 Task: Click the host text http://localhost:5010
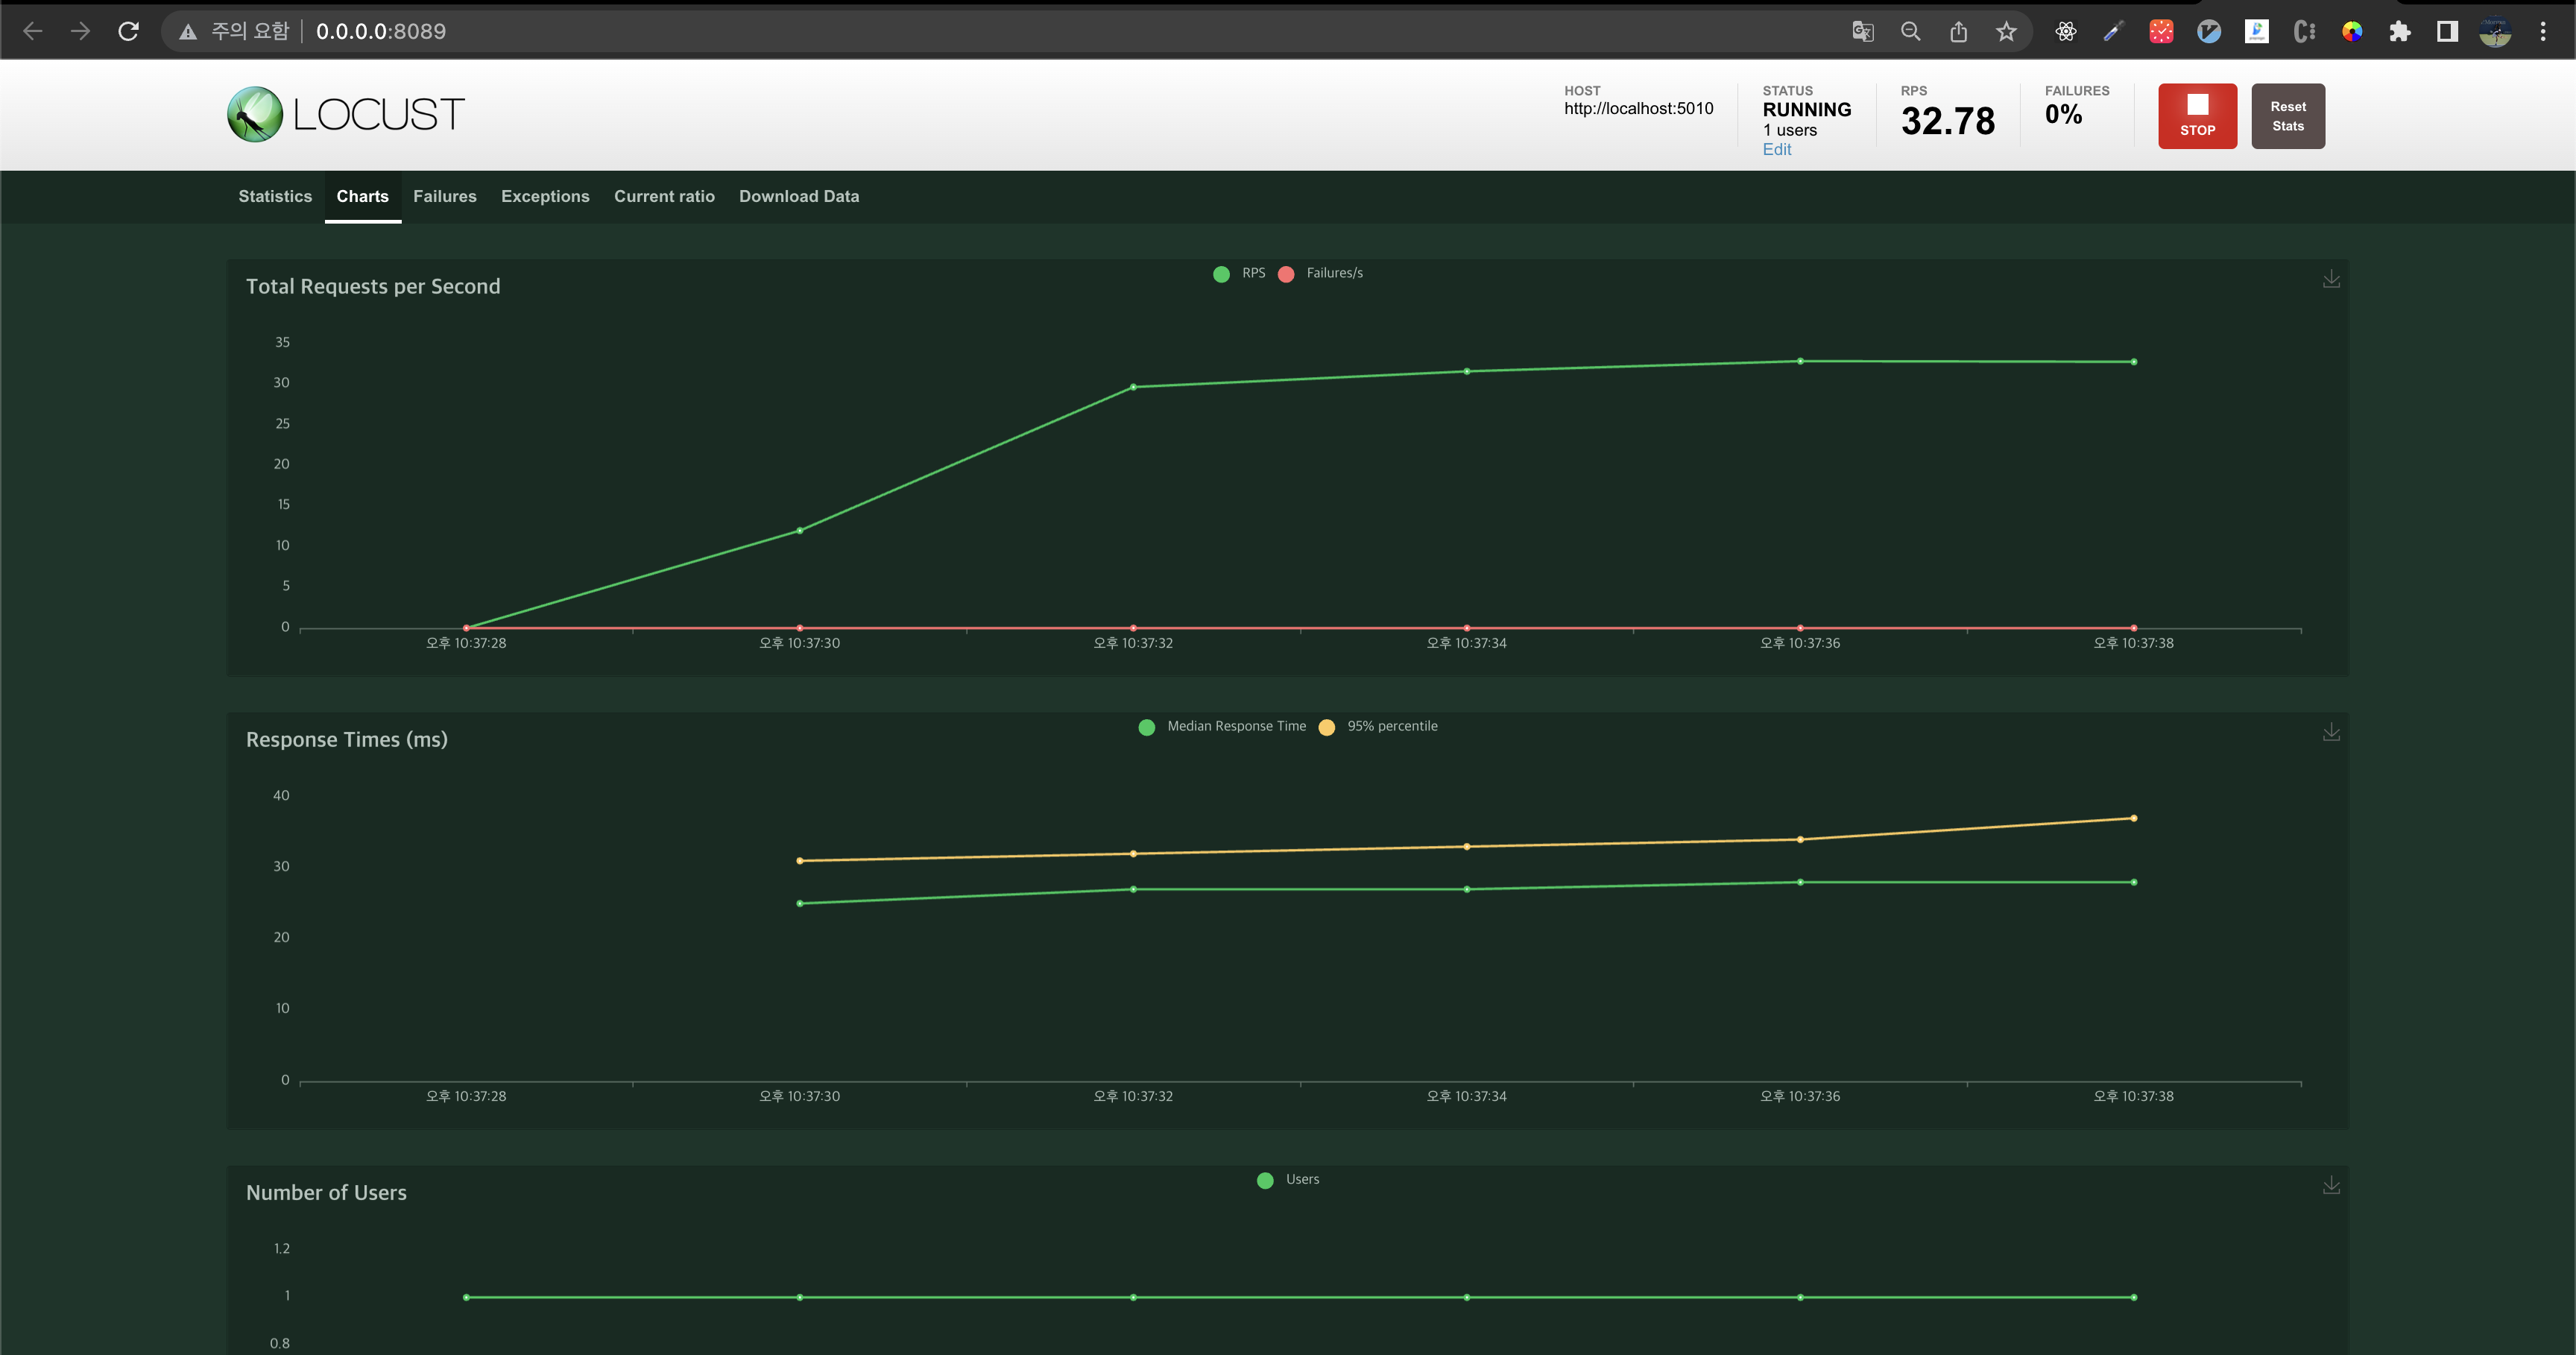1638,108
